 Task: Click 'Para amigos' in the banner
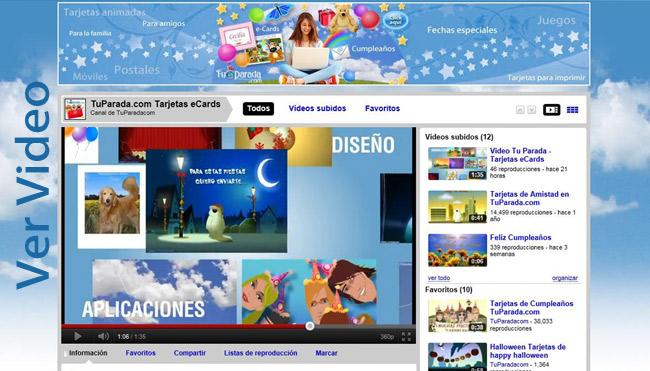click(x=164, y=24)
